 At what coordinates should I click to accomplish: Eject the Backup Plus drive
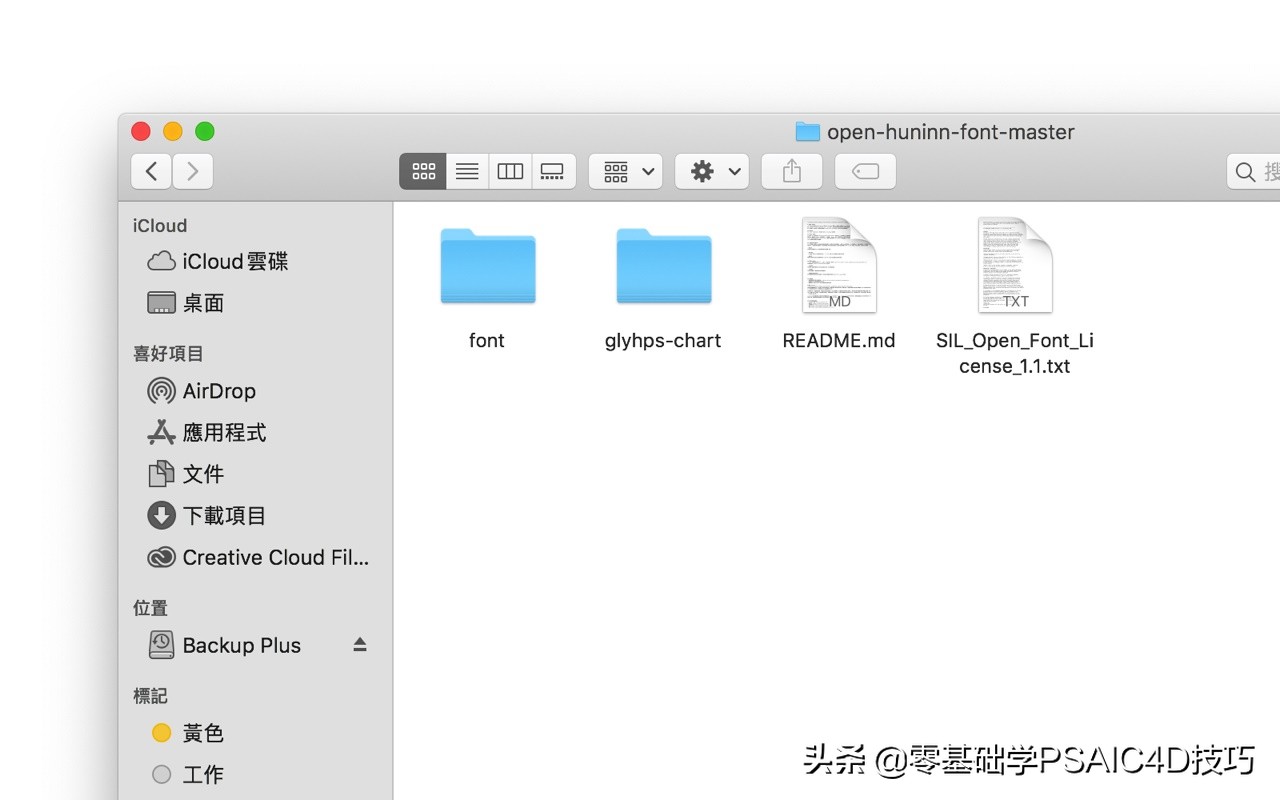pyautogui.click(x=360, y=645)
